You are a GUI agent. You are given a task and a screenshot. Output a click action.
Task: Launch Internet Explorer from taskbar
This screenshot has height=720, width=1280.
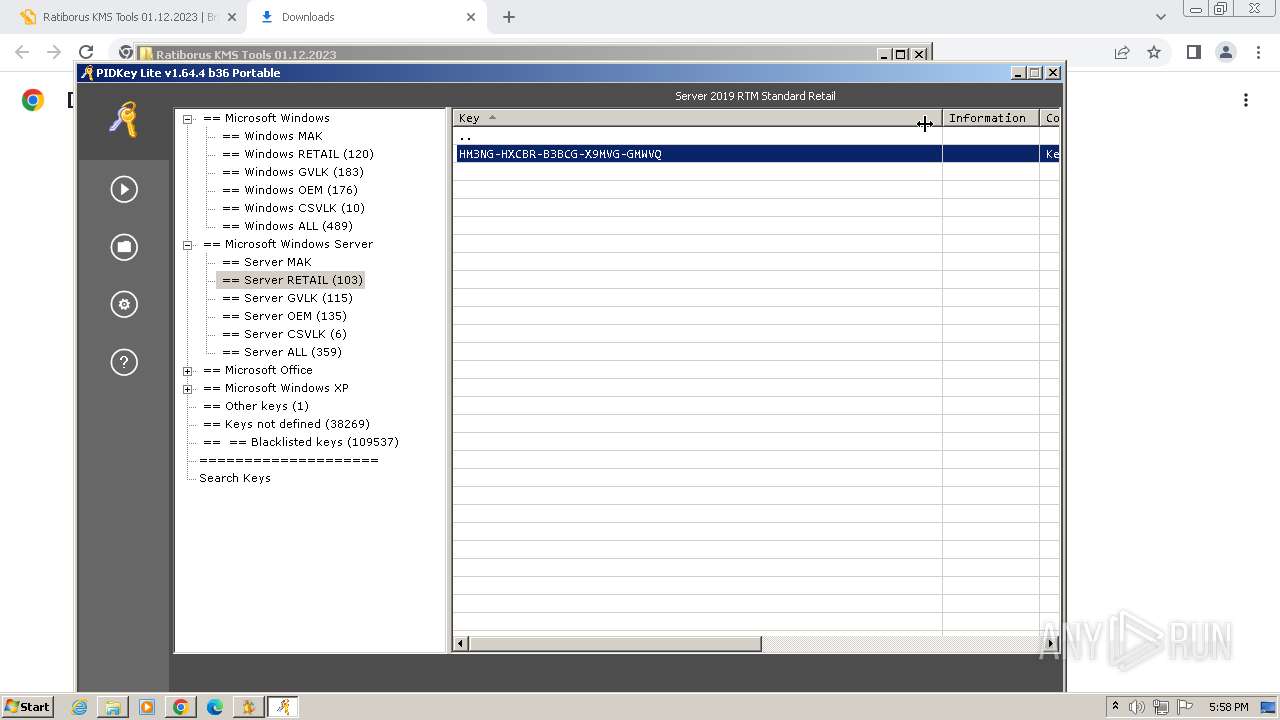tap(80, 707)
